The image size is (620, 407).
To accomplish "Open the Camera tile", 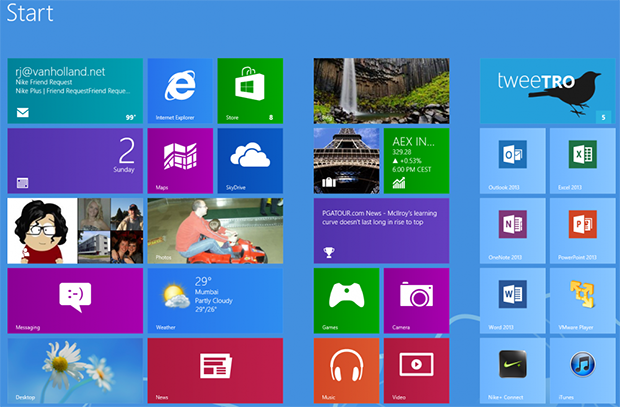I will [x=416, y=301].
